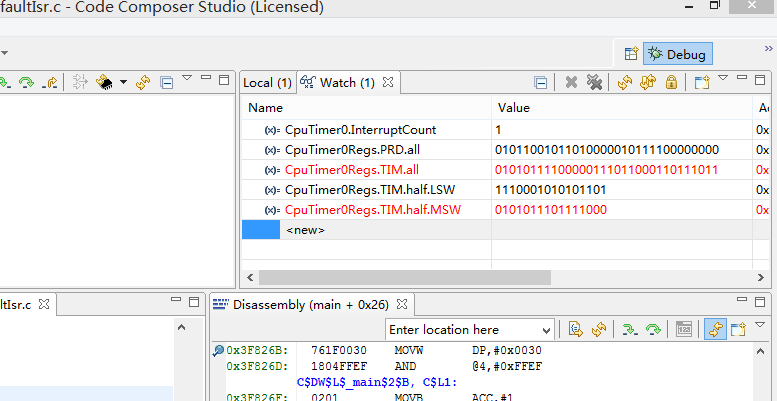Click the new Disassembly view icon

pyautogui.click(x=739, y=329)
